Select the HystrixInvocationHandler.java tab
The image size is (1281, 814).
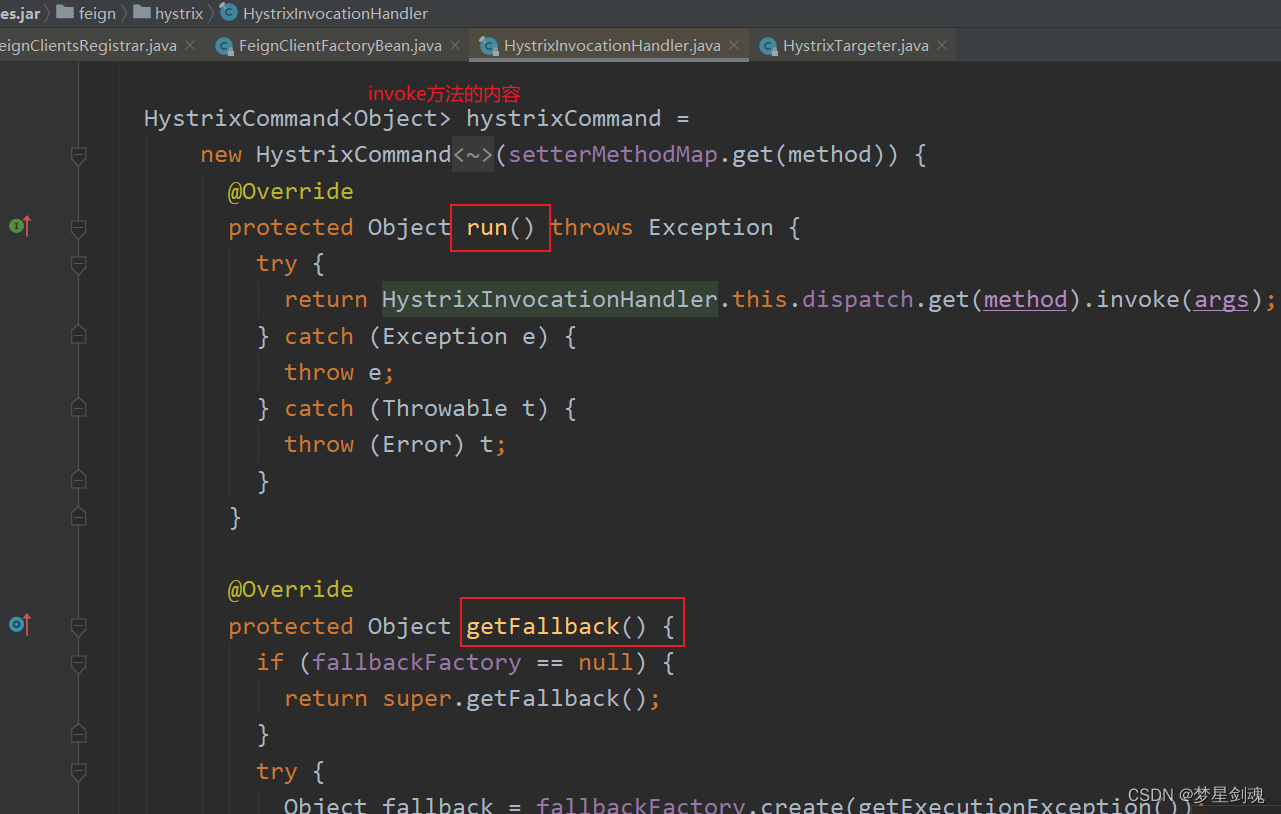click(612, 46)
